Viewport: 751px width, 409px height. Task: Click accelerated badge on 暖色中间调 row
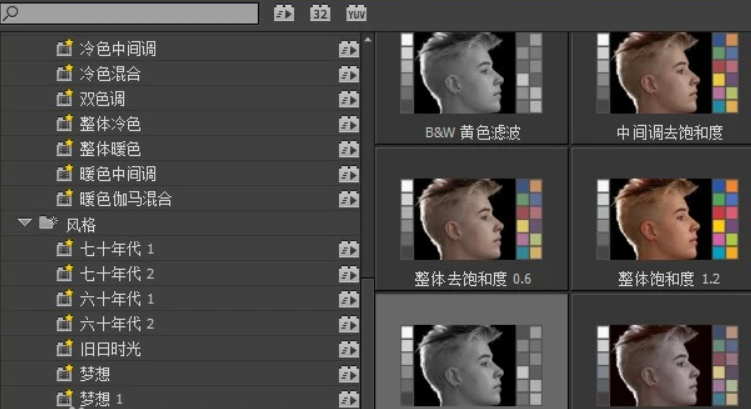[349, 174]
